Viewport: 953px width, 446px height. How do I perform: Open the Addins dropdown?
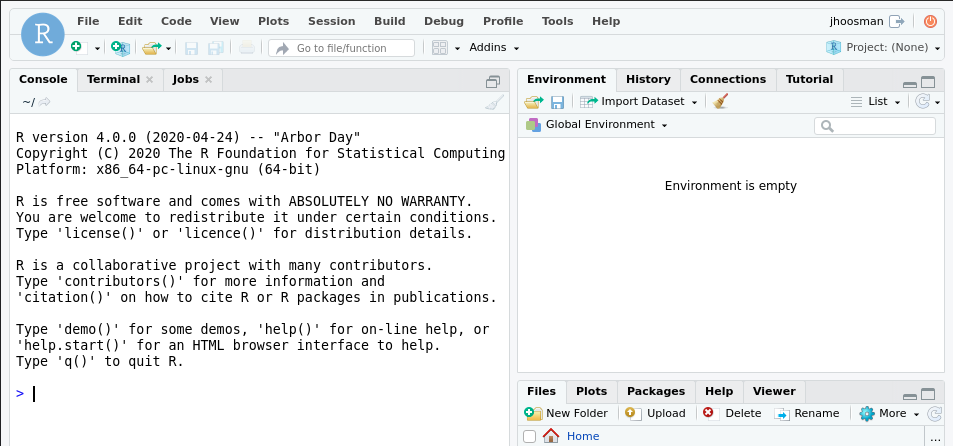494,47
